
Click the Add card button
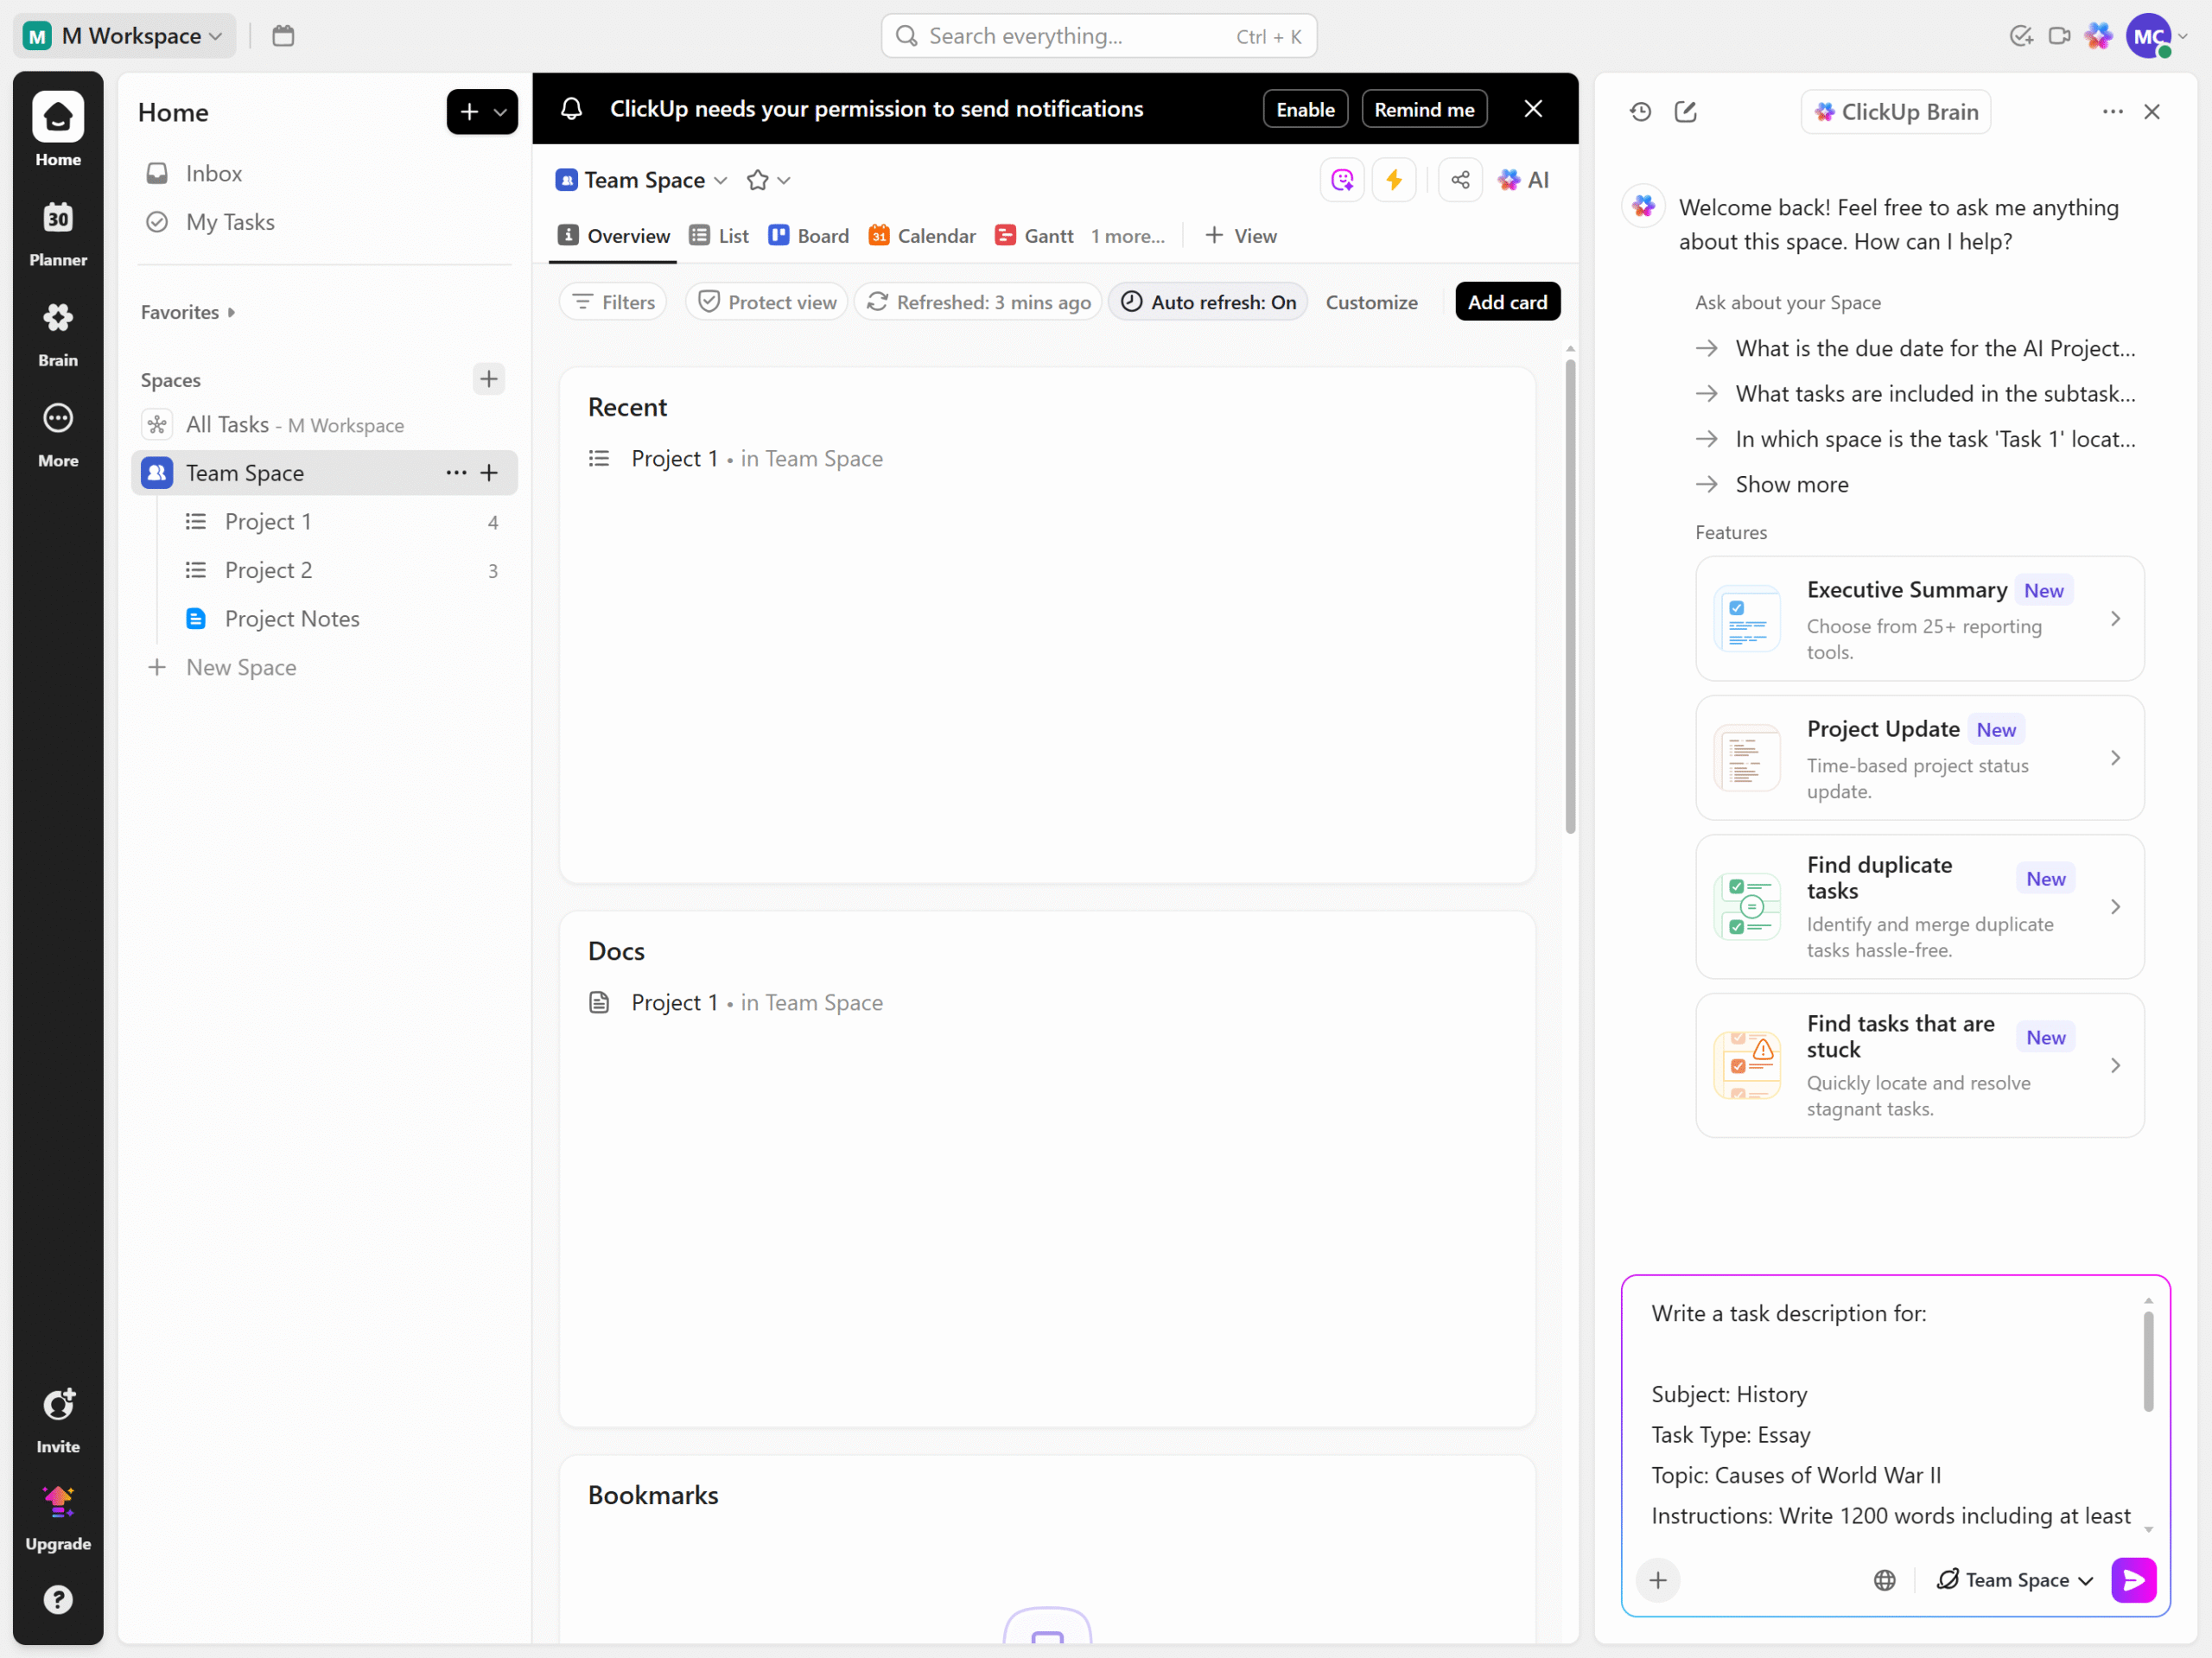(1507, 302)
